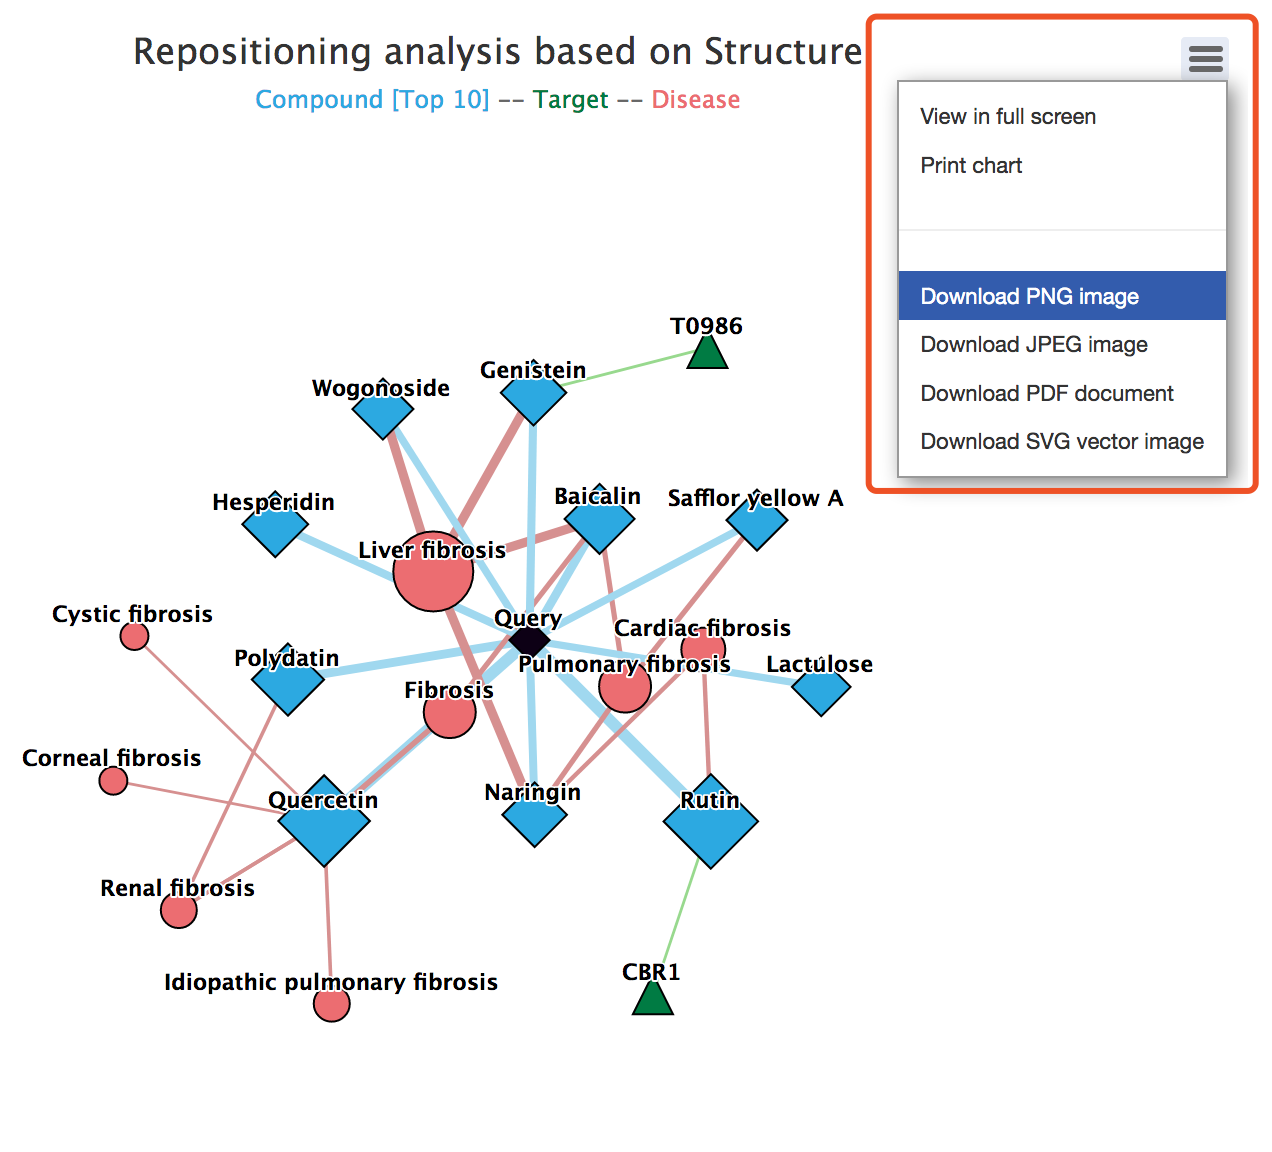Toggle the Disease legend label
Image resolution: width=1272 pixels, height=1152 pixels.
tap(696, 100)
